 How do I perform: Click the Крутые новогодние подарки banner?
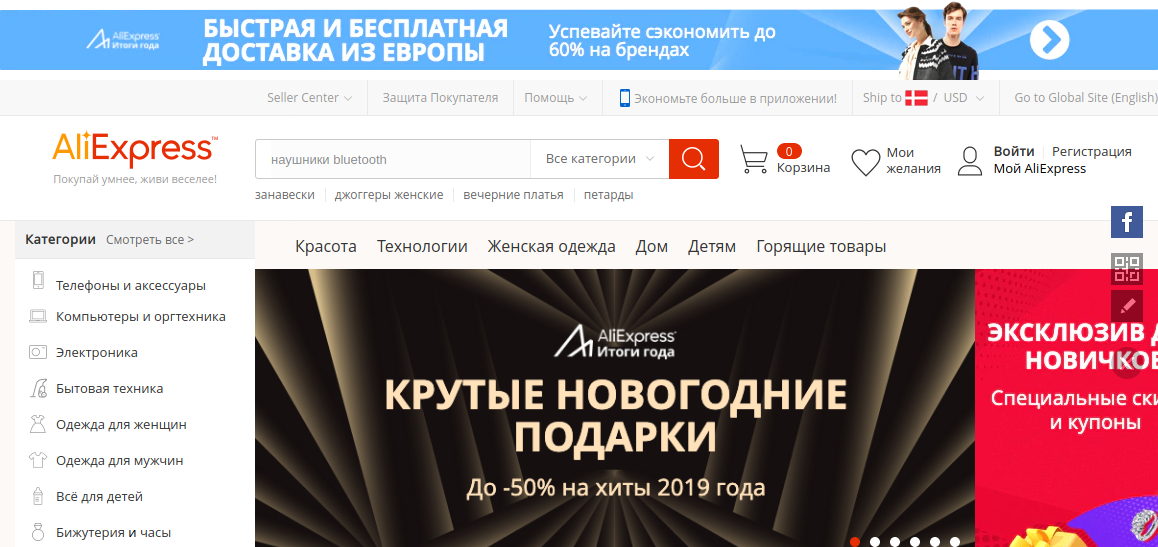point(614,407)
